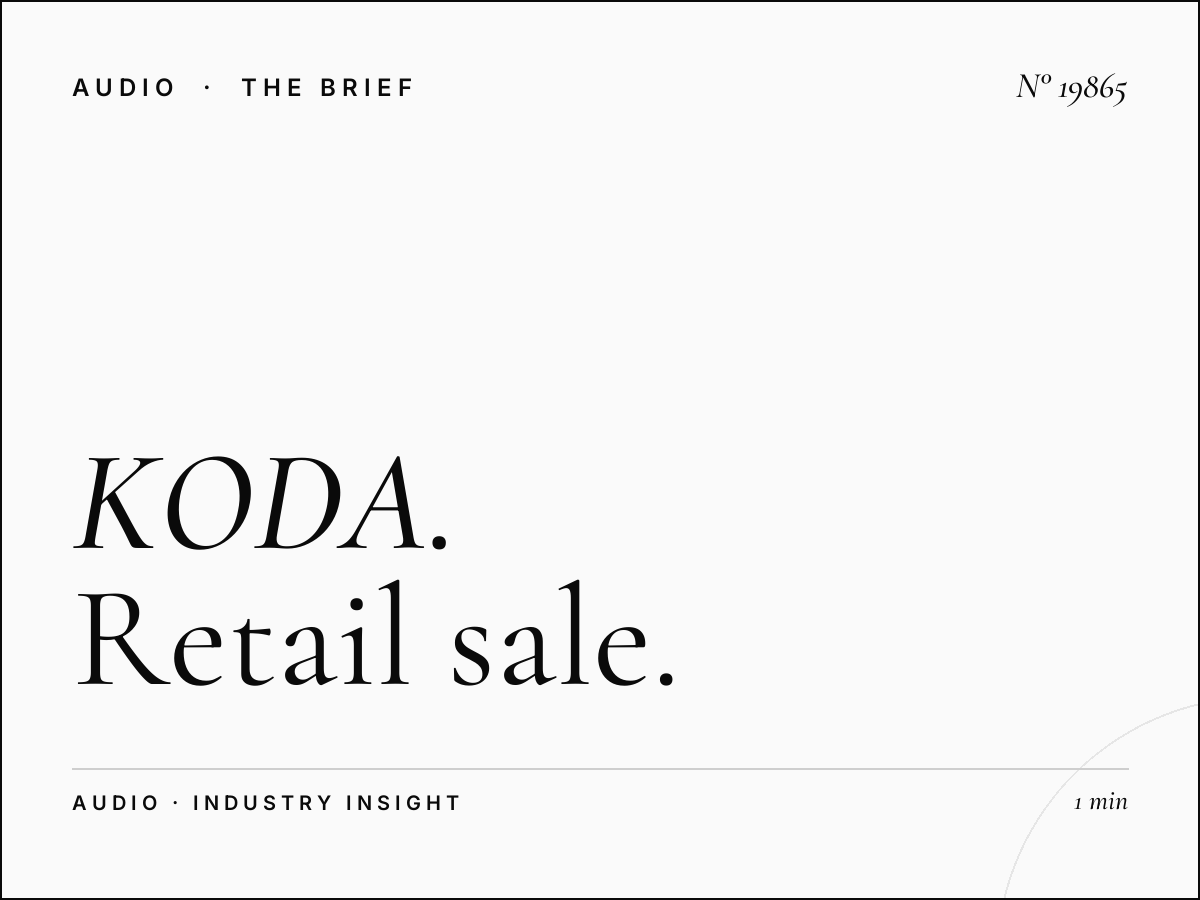The image size is (1200, 900).
Task: Click the 1 min reading time
Action: pyautogui.click(x=1101, y=802)
